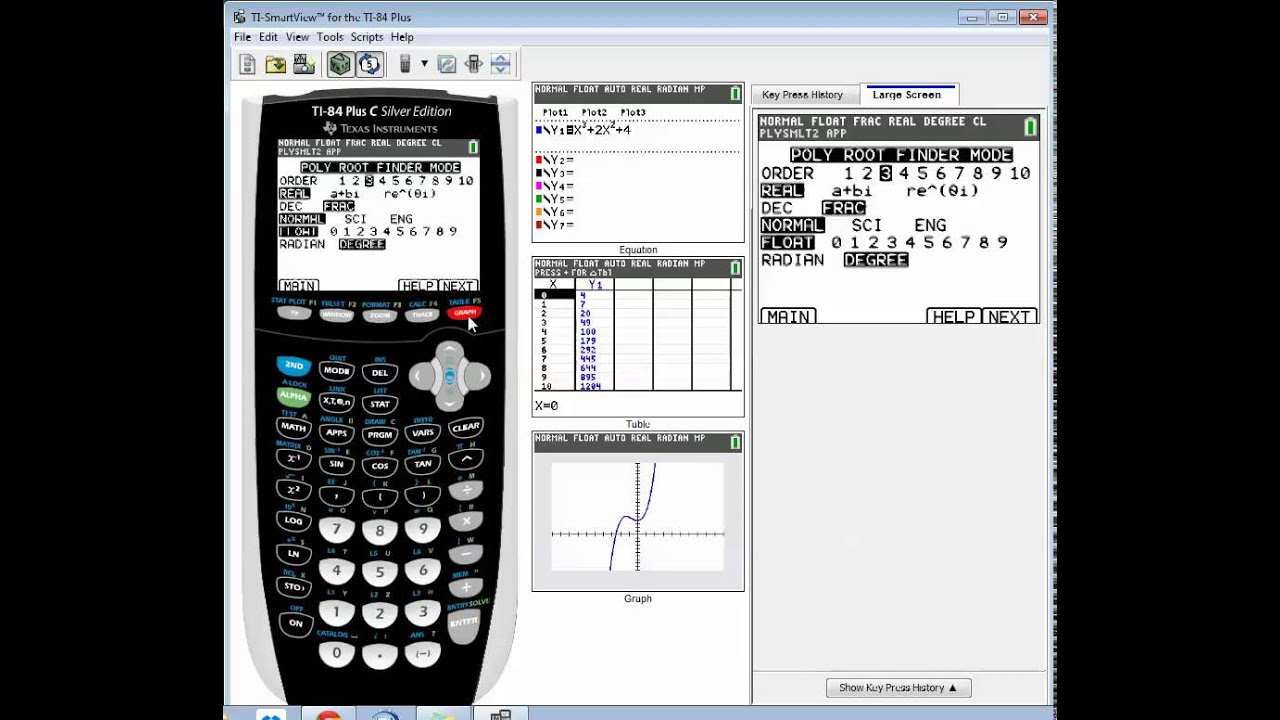Click the red highlighted GRAPH key

[465, 313]
